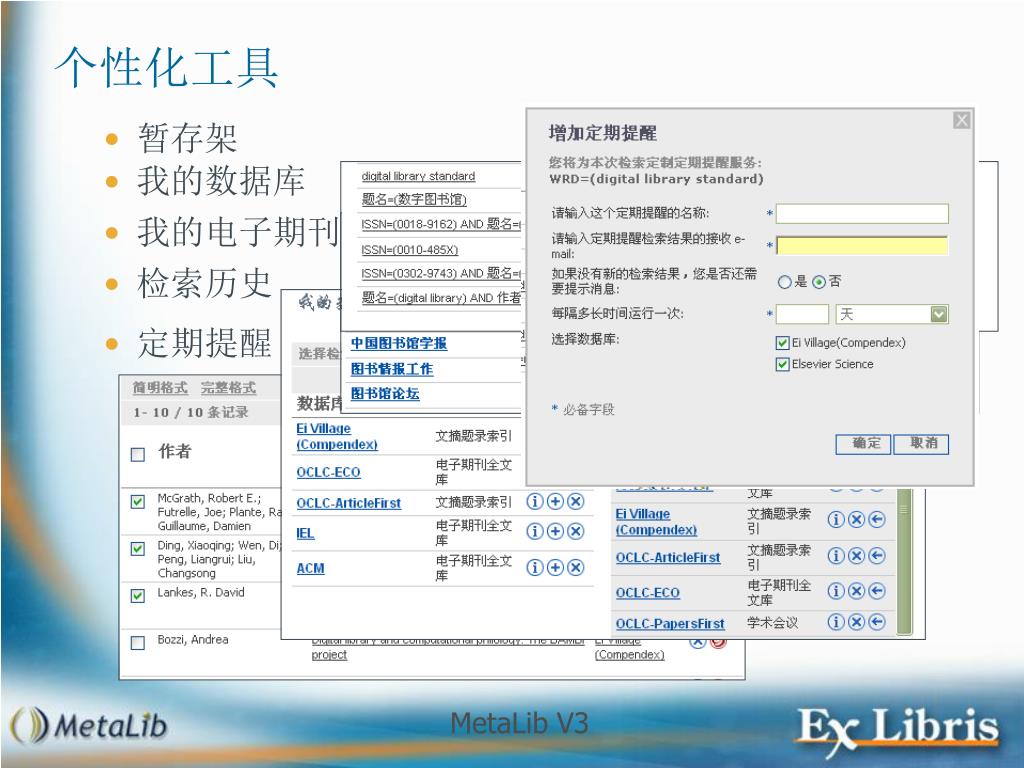Uncheck the Lankes, R. David checkbox
Image resolution: width=1024 pixels, height=768 pixels.
(138, 596)
